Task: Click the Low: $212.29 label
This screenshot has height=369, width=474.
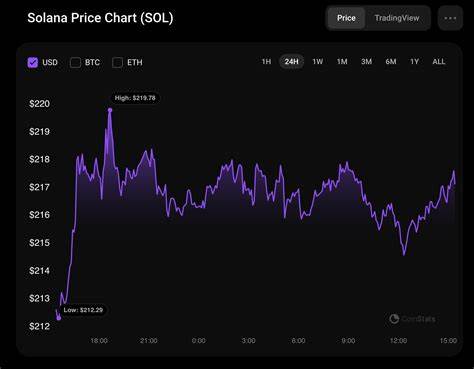Action: coord(83,310)
